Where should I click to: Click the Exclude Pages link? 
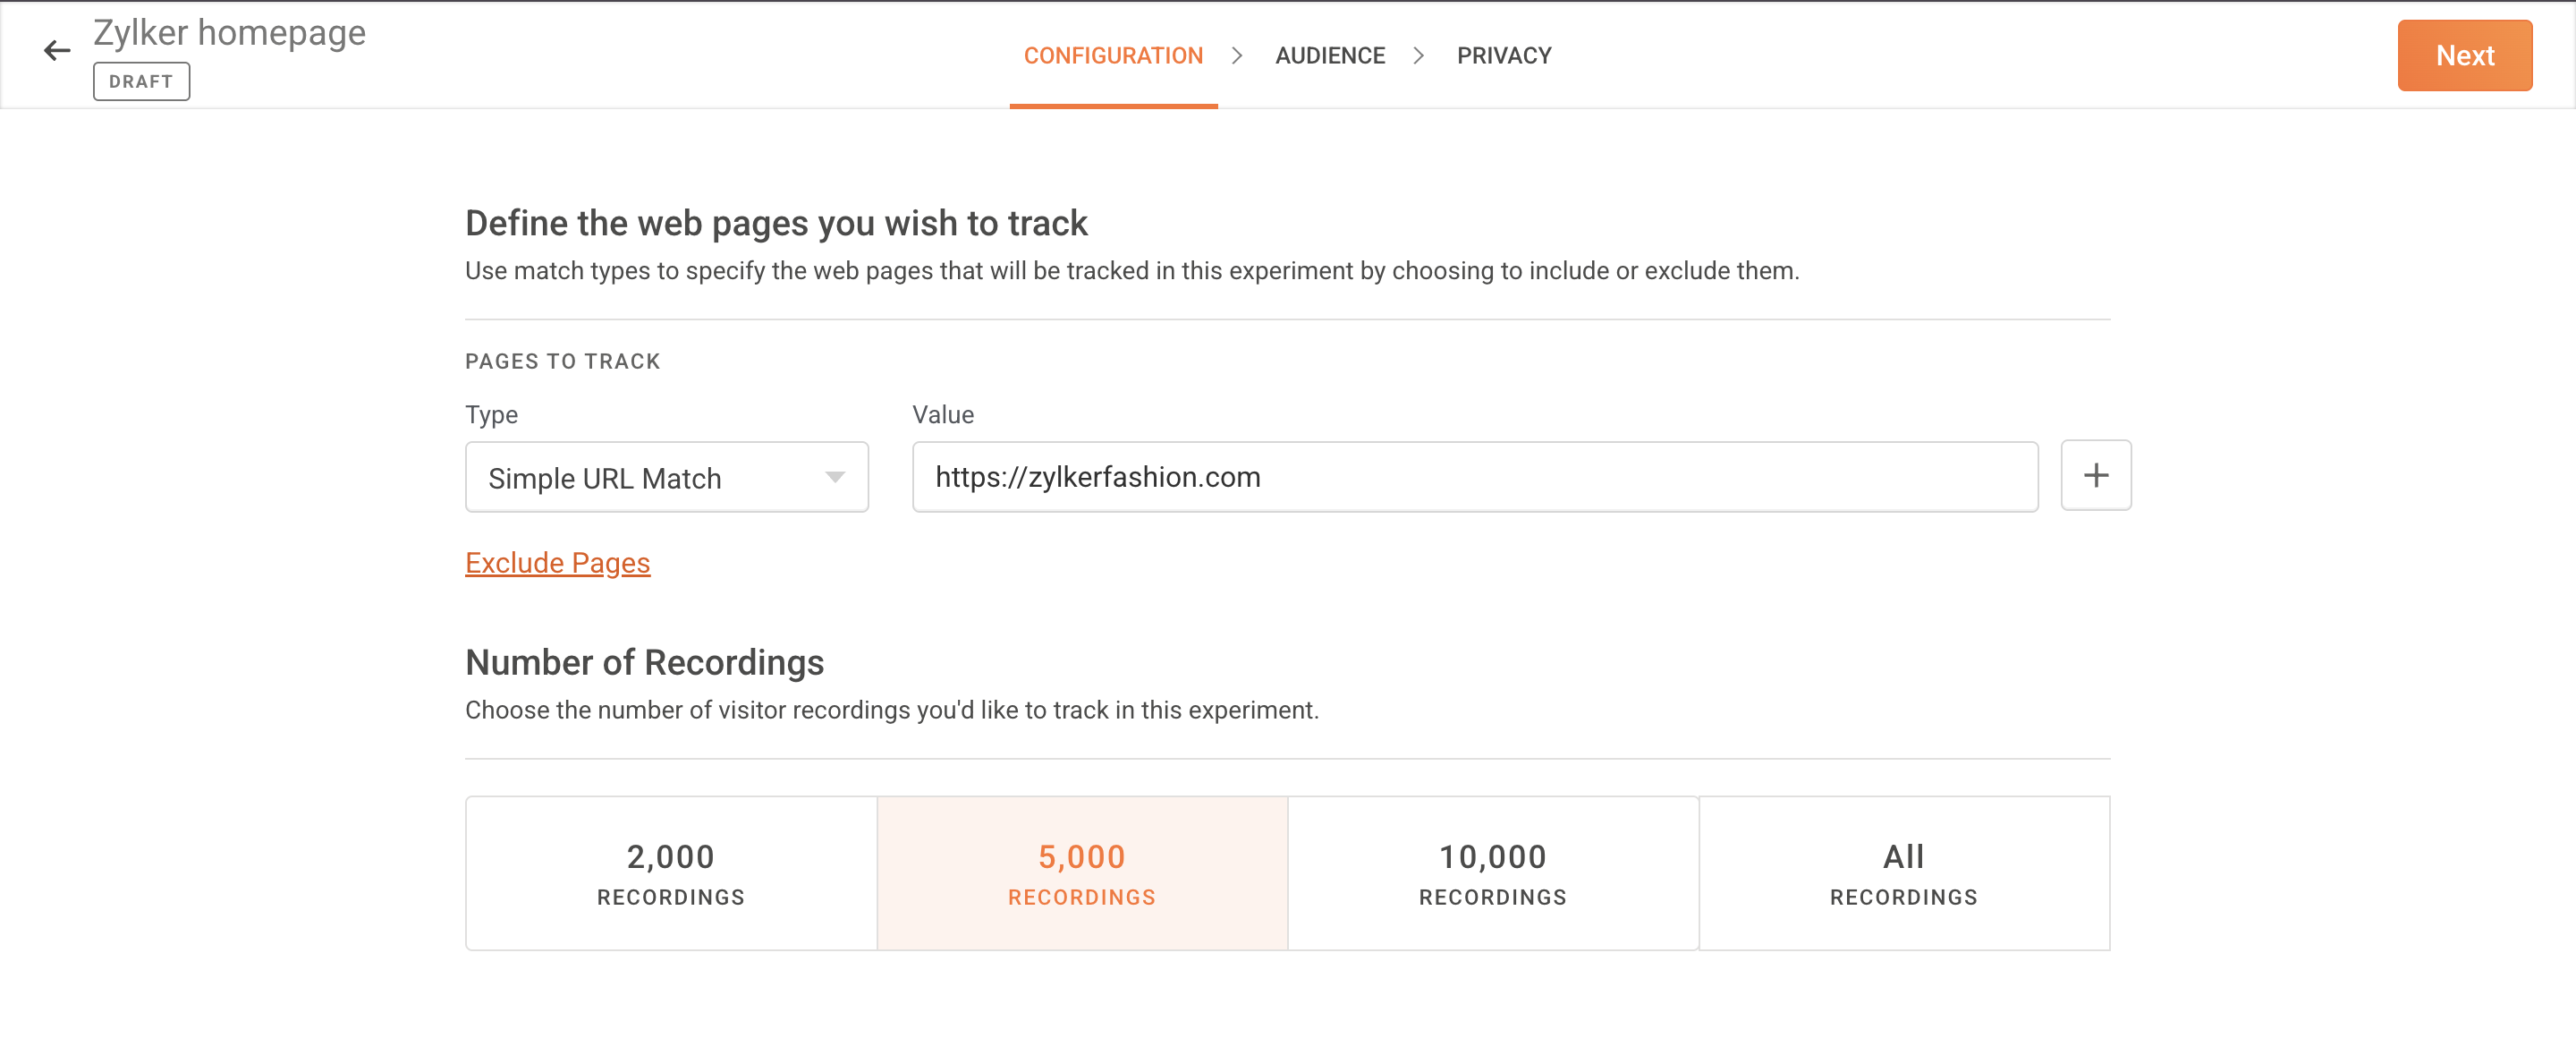pyautogui.click(x=557, y=563)
